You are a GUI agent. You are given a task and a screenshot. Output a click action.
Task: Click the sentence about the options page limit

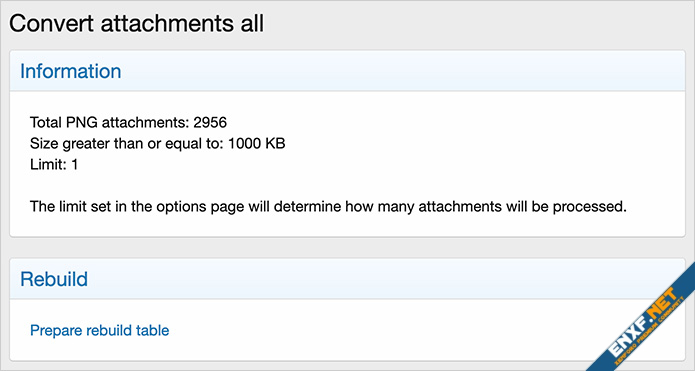(x=328, y=207)
